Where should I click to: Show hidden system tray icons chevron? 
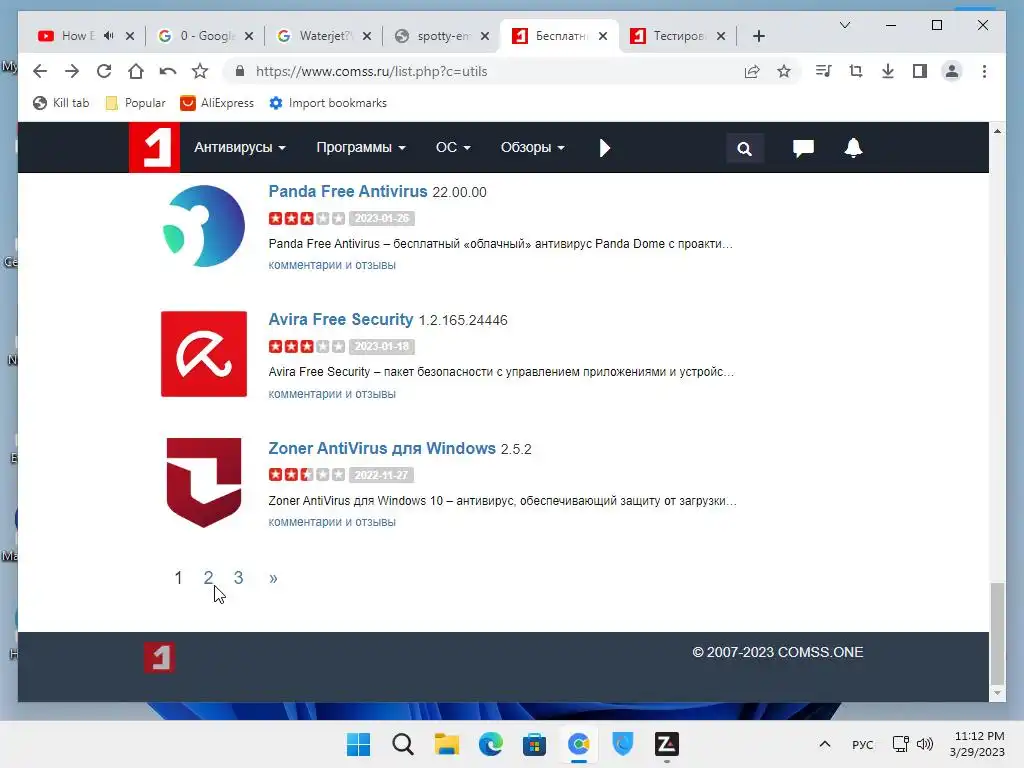(x=825, y=744)
